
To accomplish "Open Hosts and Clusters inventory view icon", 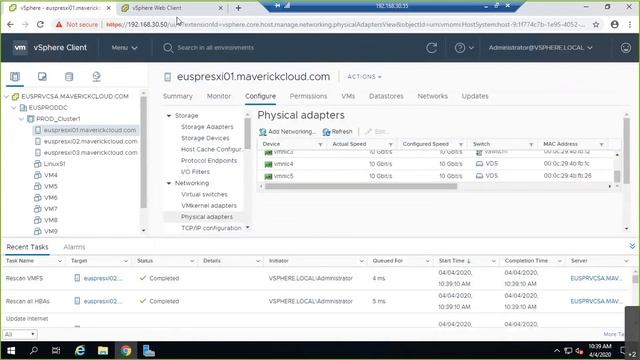I will tap(15, 76).
